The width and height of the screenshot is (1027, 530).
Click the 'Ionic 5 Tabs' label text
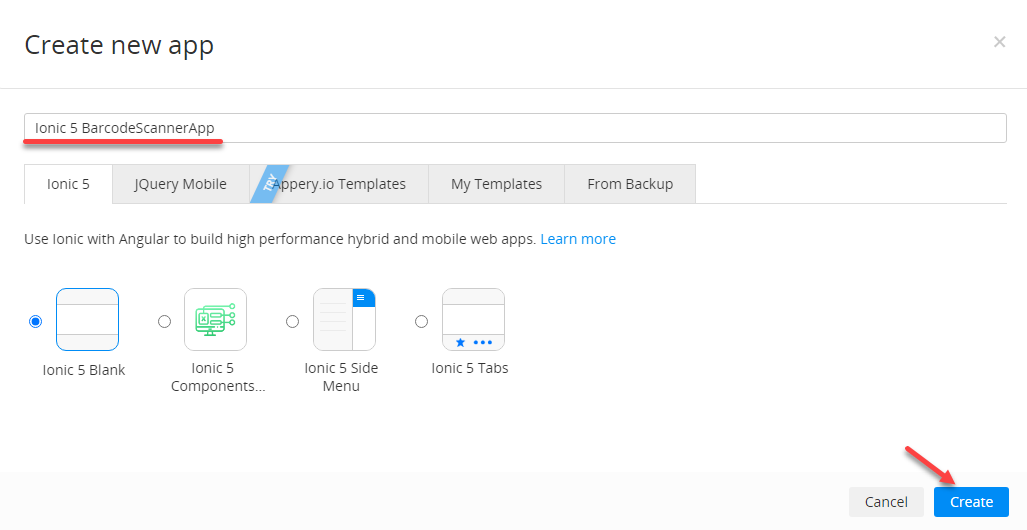point(470,368)
